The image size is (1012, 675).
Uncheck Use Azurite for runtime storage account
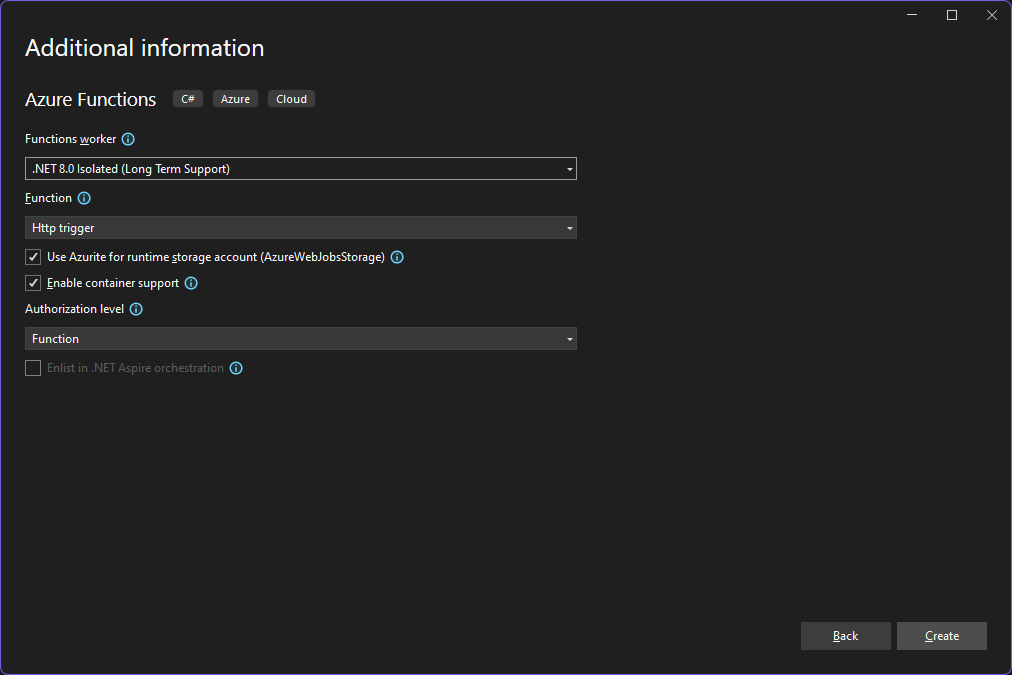coord(34,257)
